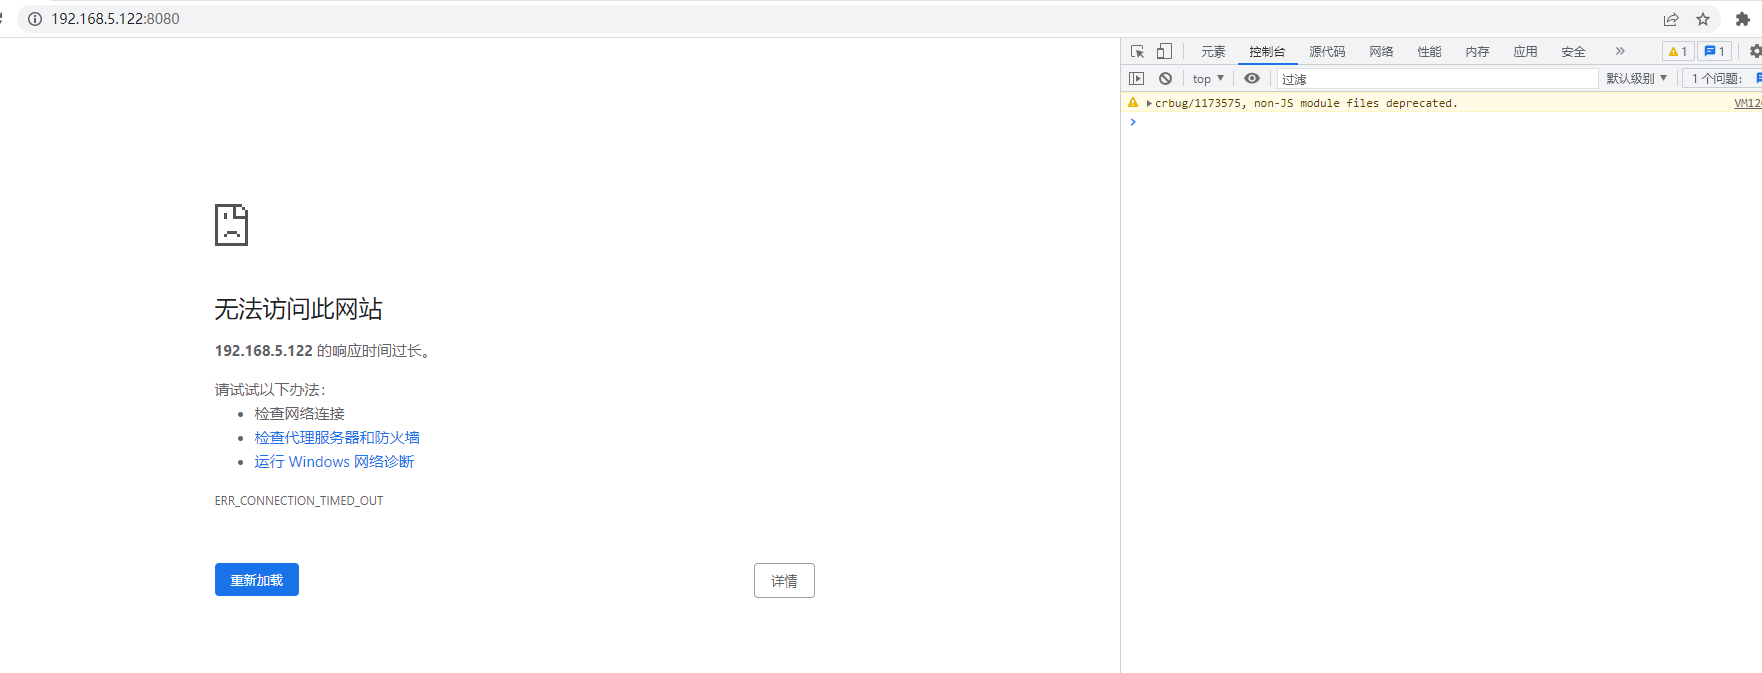Switch to the 网络 tab
1762x673 pixels.
1381,51
